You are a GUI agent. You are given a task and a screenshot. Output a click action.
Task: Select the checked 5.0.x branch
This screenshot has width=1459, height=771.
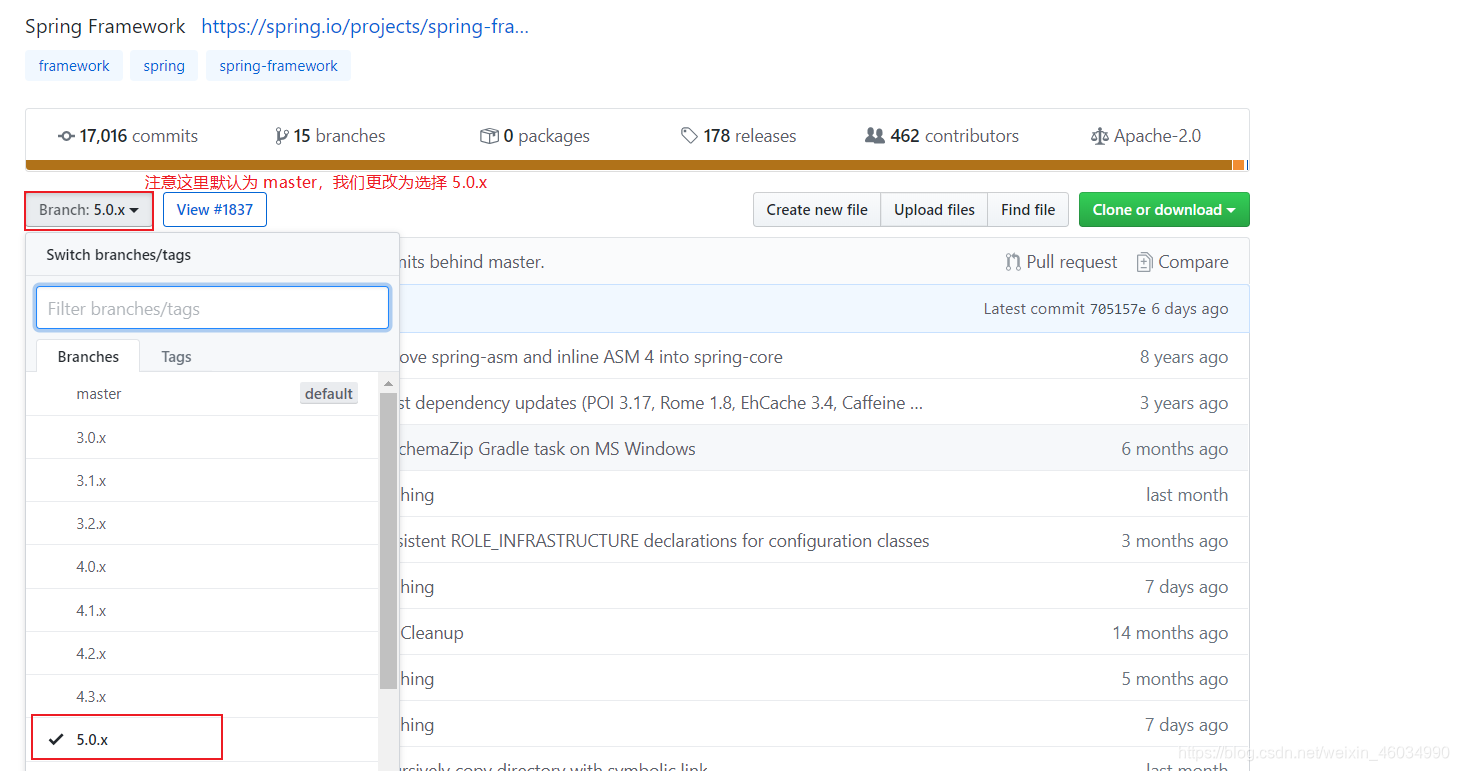[203, 739]
